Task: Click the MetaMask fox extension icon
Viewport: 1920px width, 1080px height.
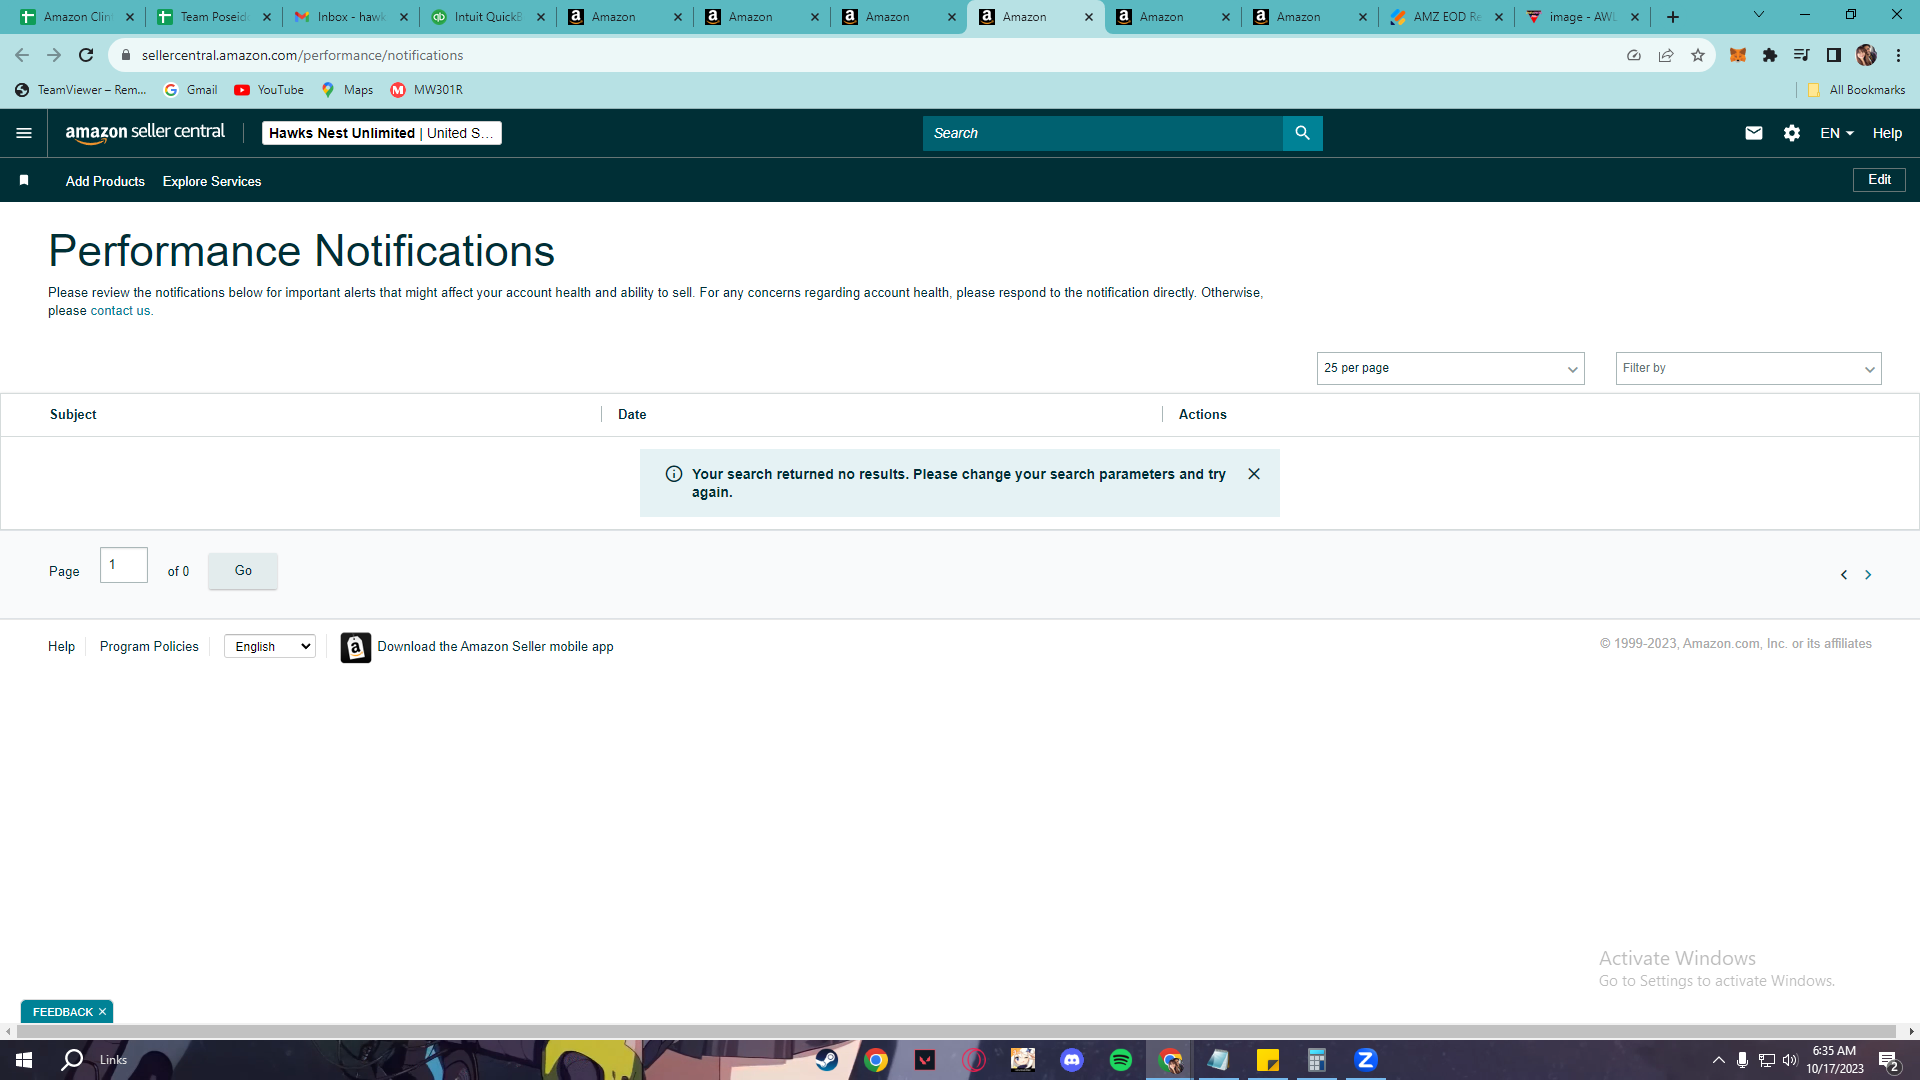Action: pyautogui.click(x=1737, y=55)
